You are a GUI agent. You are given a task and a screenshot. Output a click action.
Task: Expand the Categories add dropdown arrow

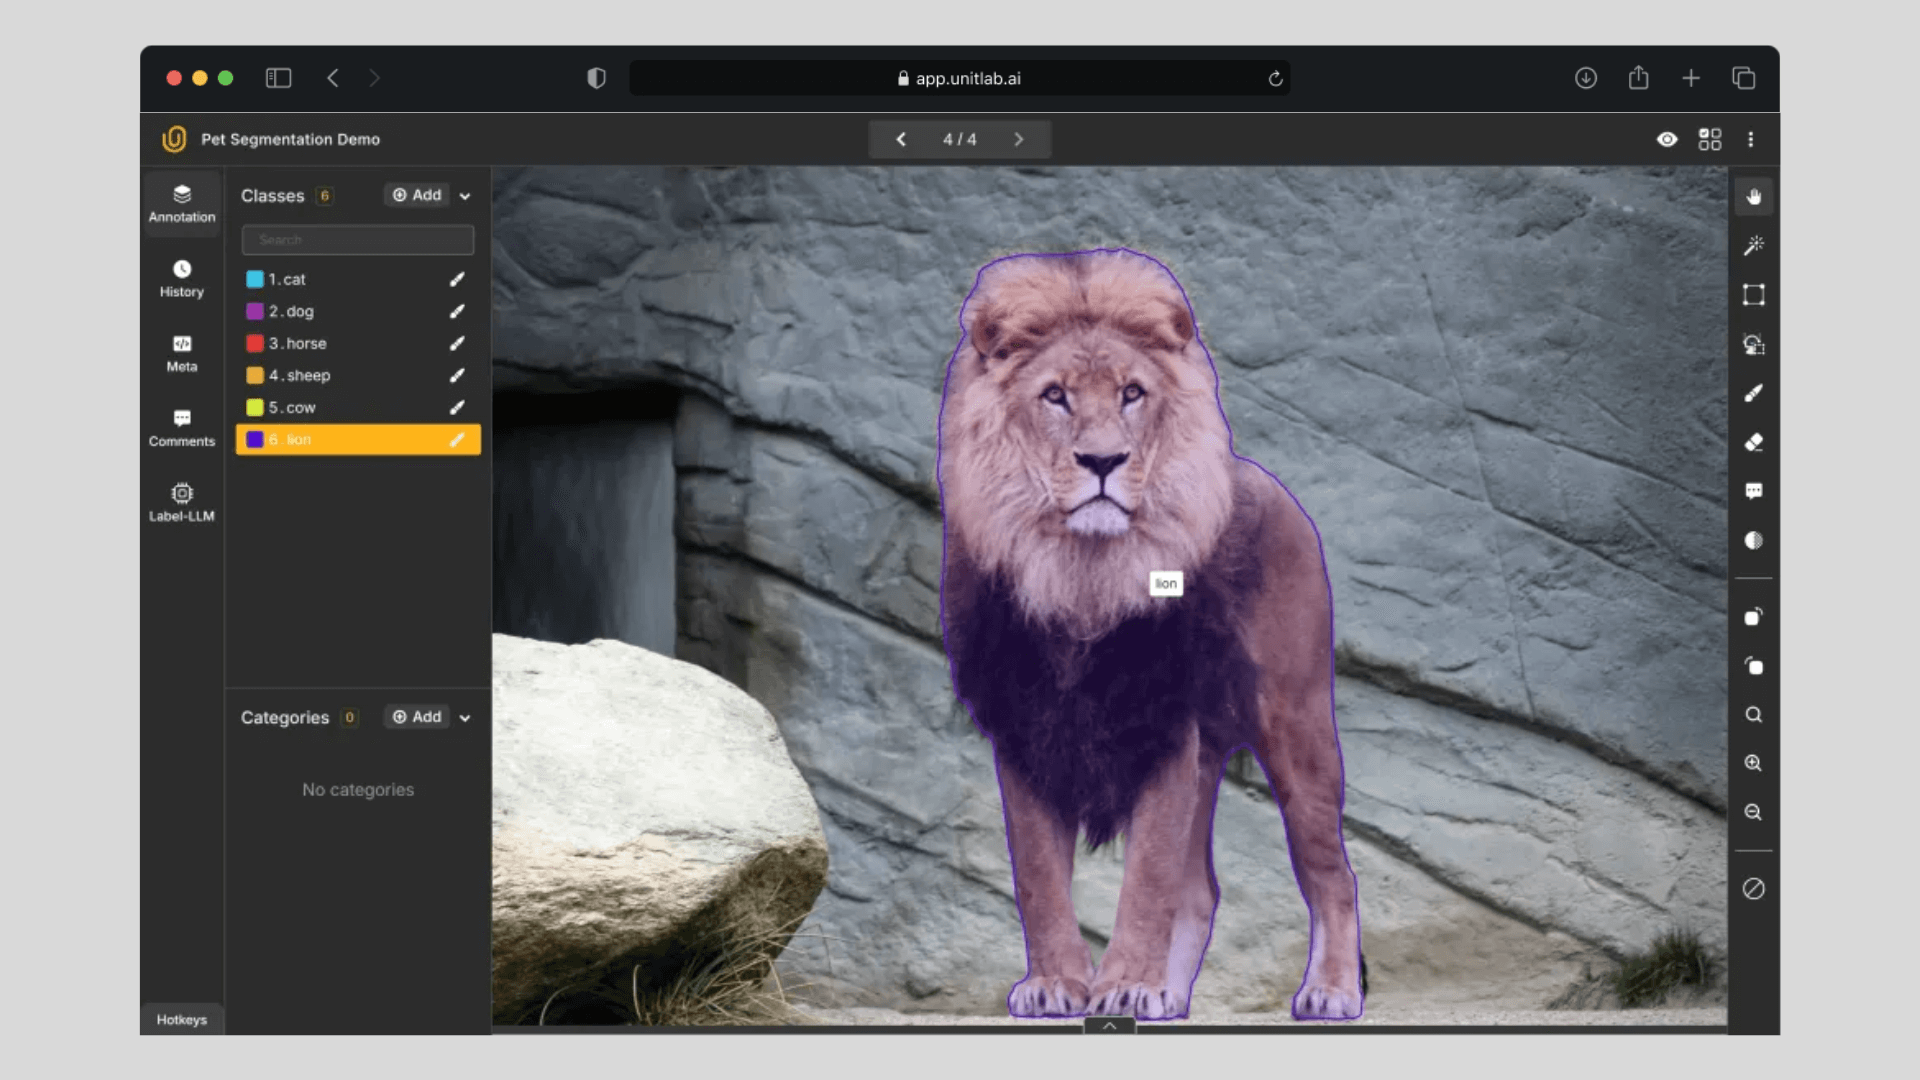465,718
